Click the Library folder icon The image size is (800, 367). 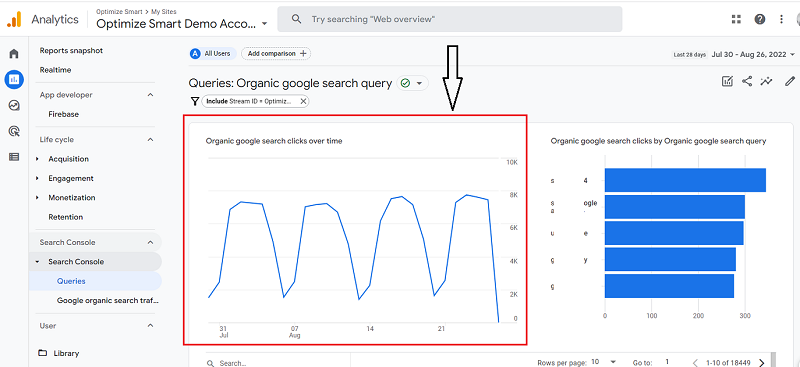coord(43,353)
